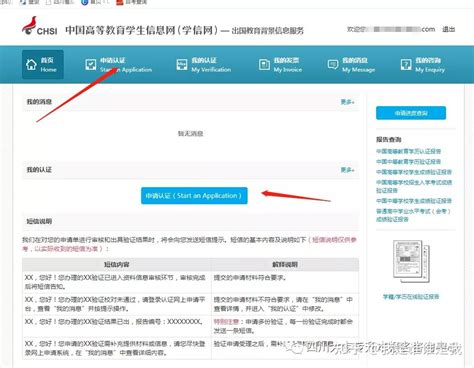Image resolution: width=474 pixels, height=368 pixels.
Task: Open the Home tab
Action: pos(43,64)
